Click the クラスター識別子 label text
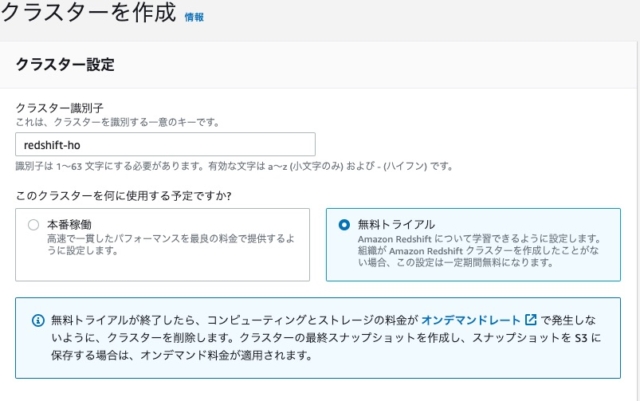This screenshot has width=640, height=401. point(60,108)
